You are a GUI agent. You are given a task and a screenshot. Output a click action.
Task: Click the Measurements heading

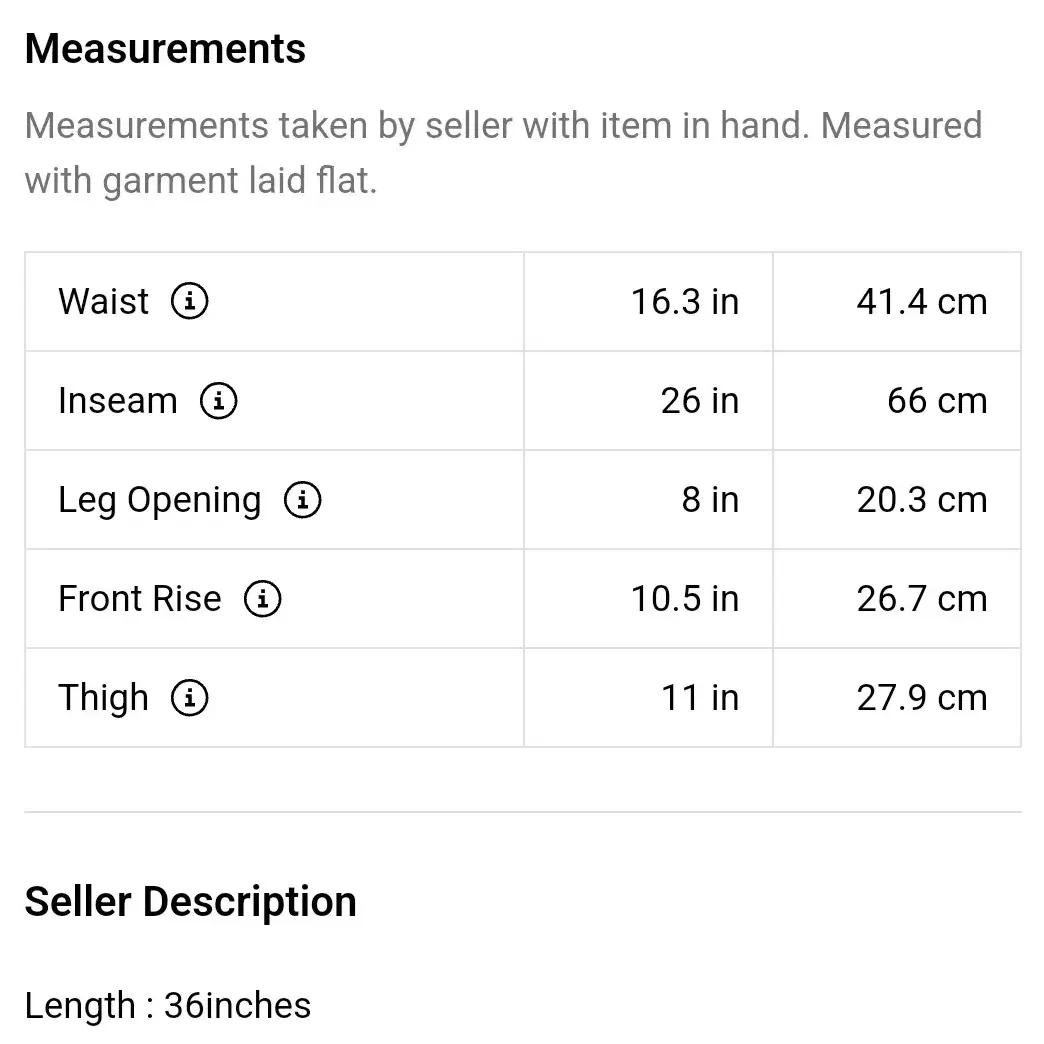tap(165, 49)
